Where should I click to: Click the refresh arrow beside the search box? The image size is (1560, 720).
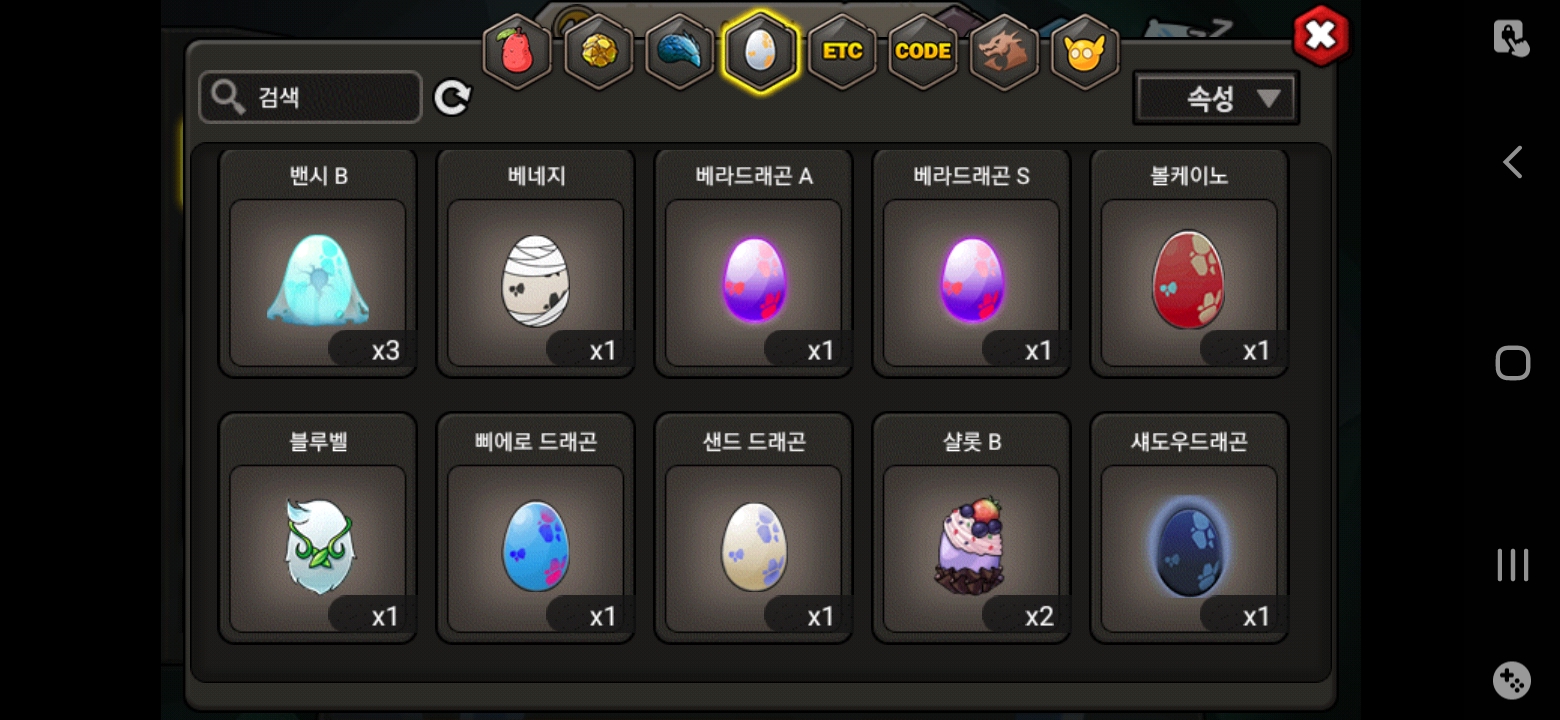(452, 98)
